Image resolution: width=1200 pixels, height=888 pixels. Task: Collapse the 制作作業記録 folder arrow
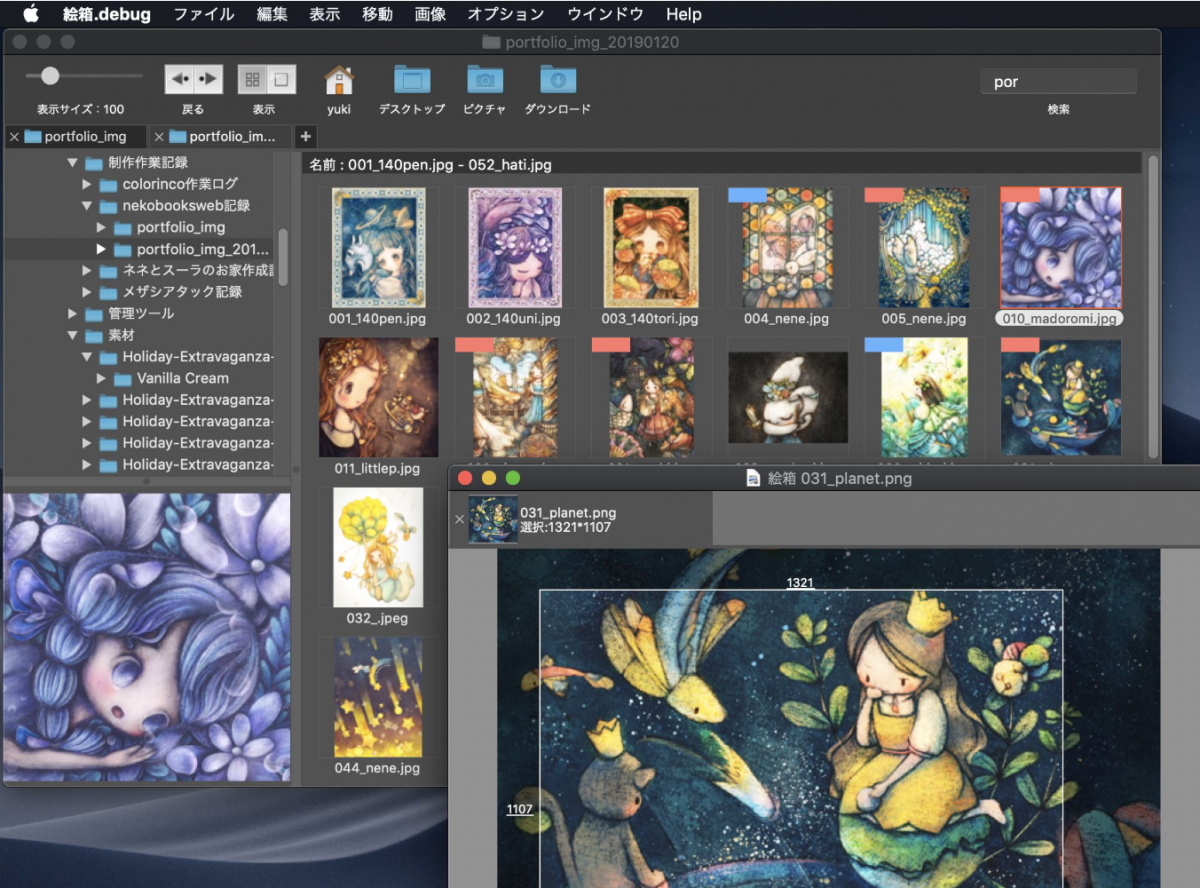[72, 163]
